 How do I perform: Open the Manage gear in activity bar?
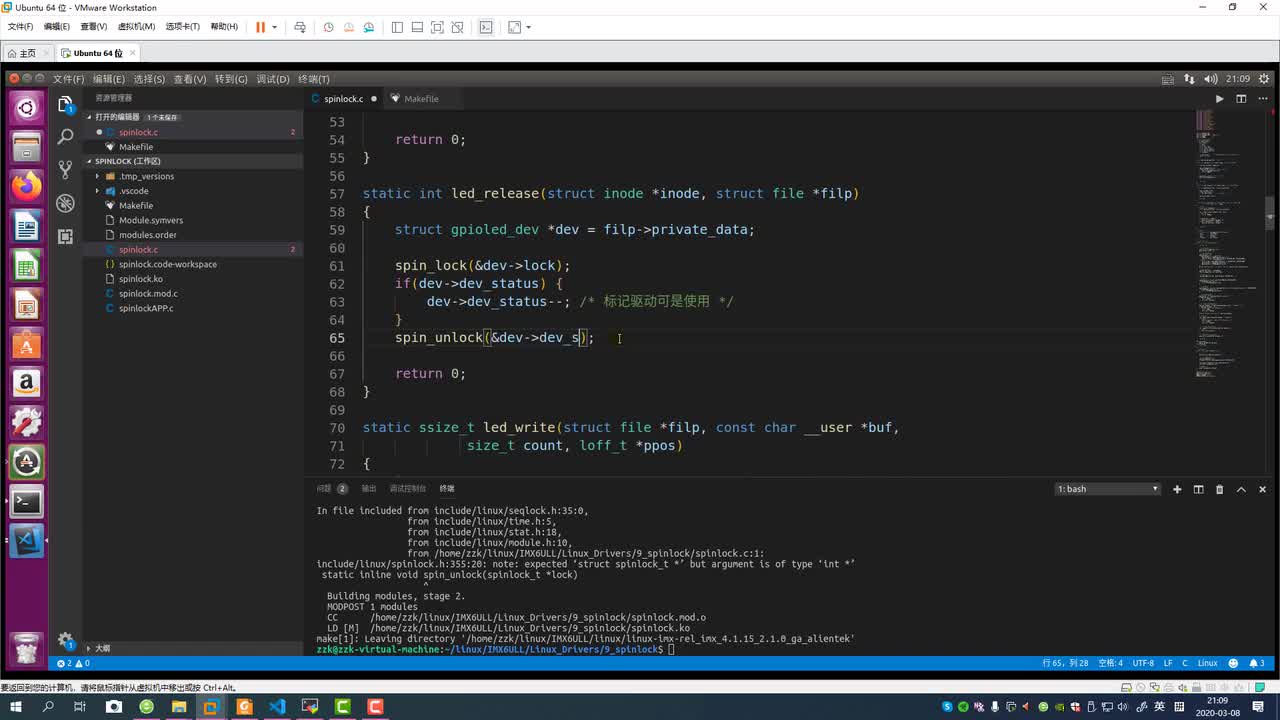pyautogui.click(x=66, y=640)
